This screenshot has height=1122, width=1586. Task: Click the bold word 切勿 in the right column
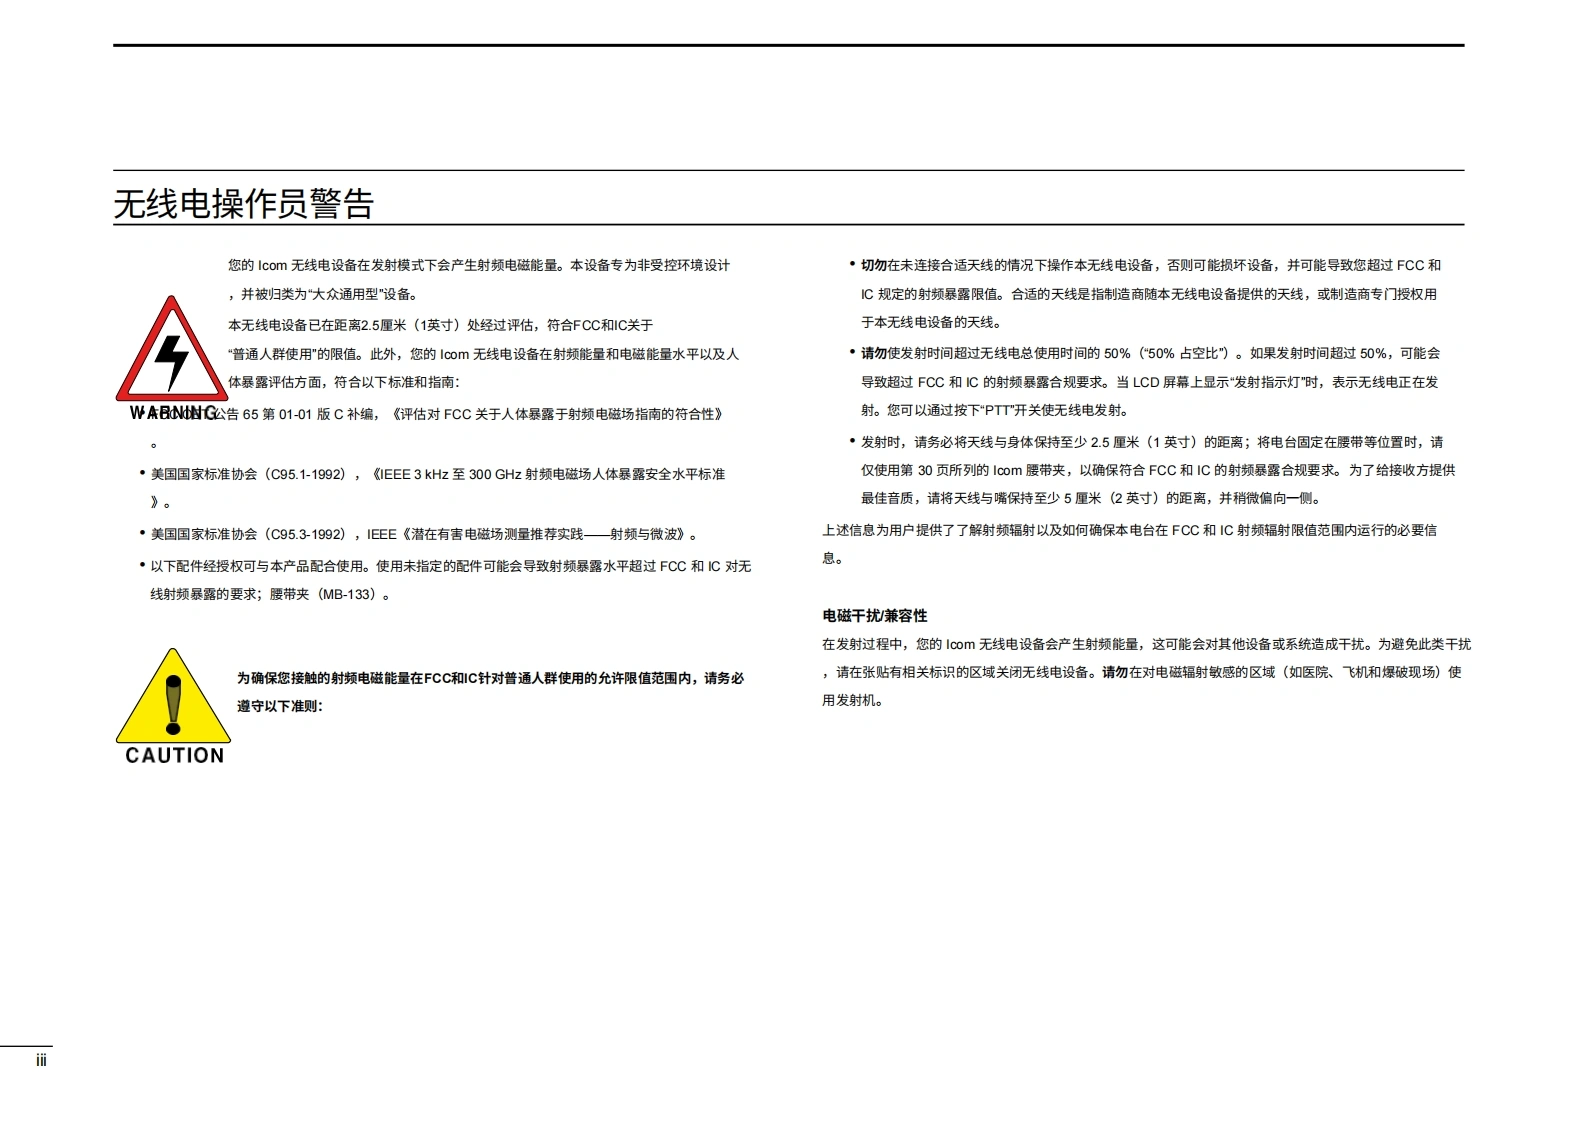(873, 266)
